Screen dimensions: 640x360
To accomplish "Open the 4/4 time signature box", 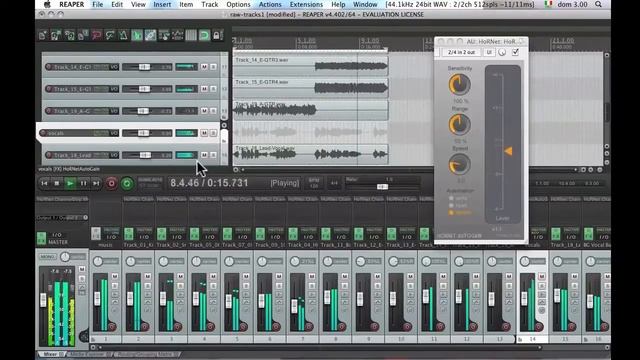I will coord(334,183).
